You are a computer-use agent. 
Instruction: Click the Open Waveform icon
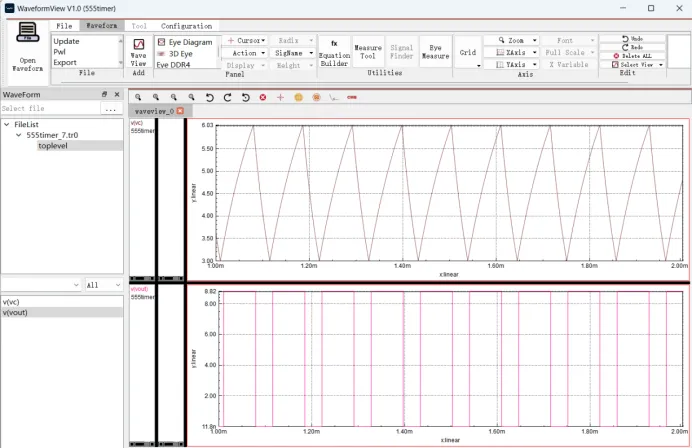pos(27,34)
